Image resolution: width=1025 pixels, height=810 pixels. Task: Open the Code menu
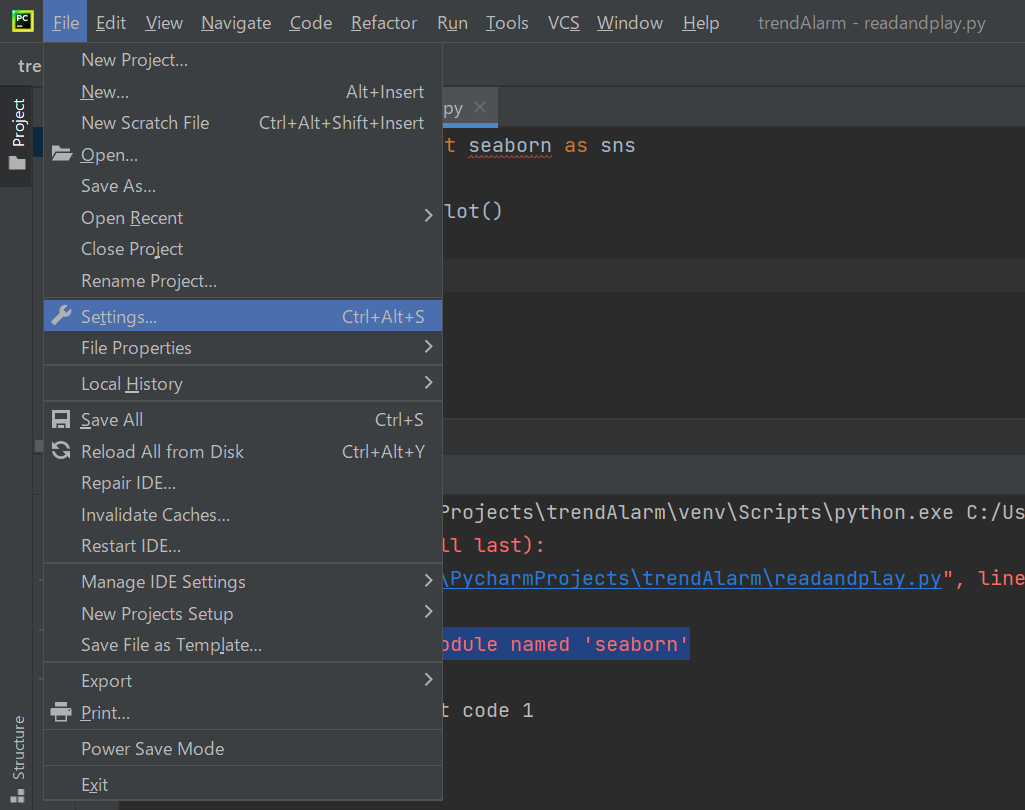(x=311, y=23)
